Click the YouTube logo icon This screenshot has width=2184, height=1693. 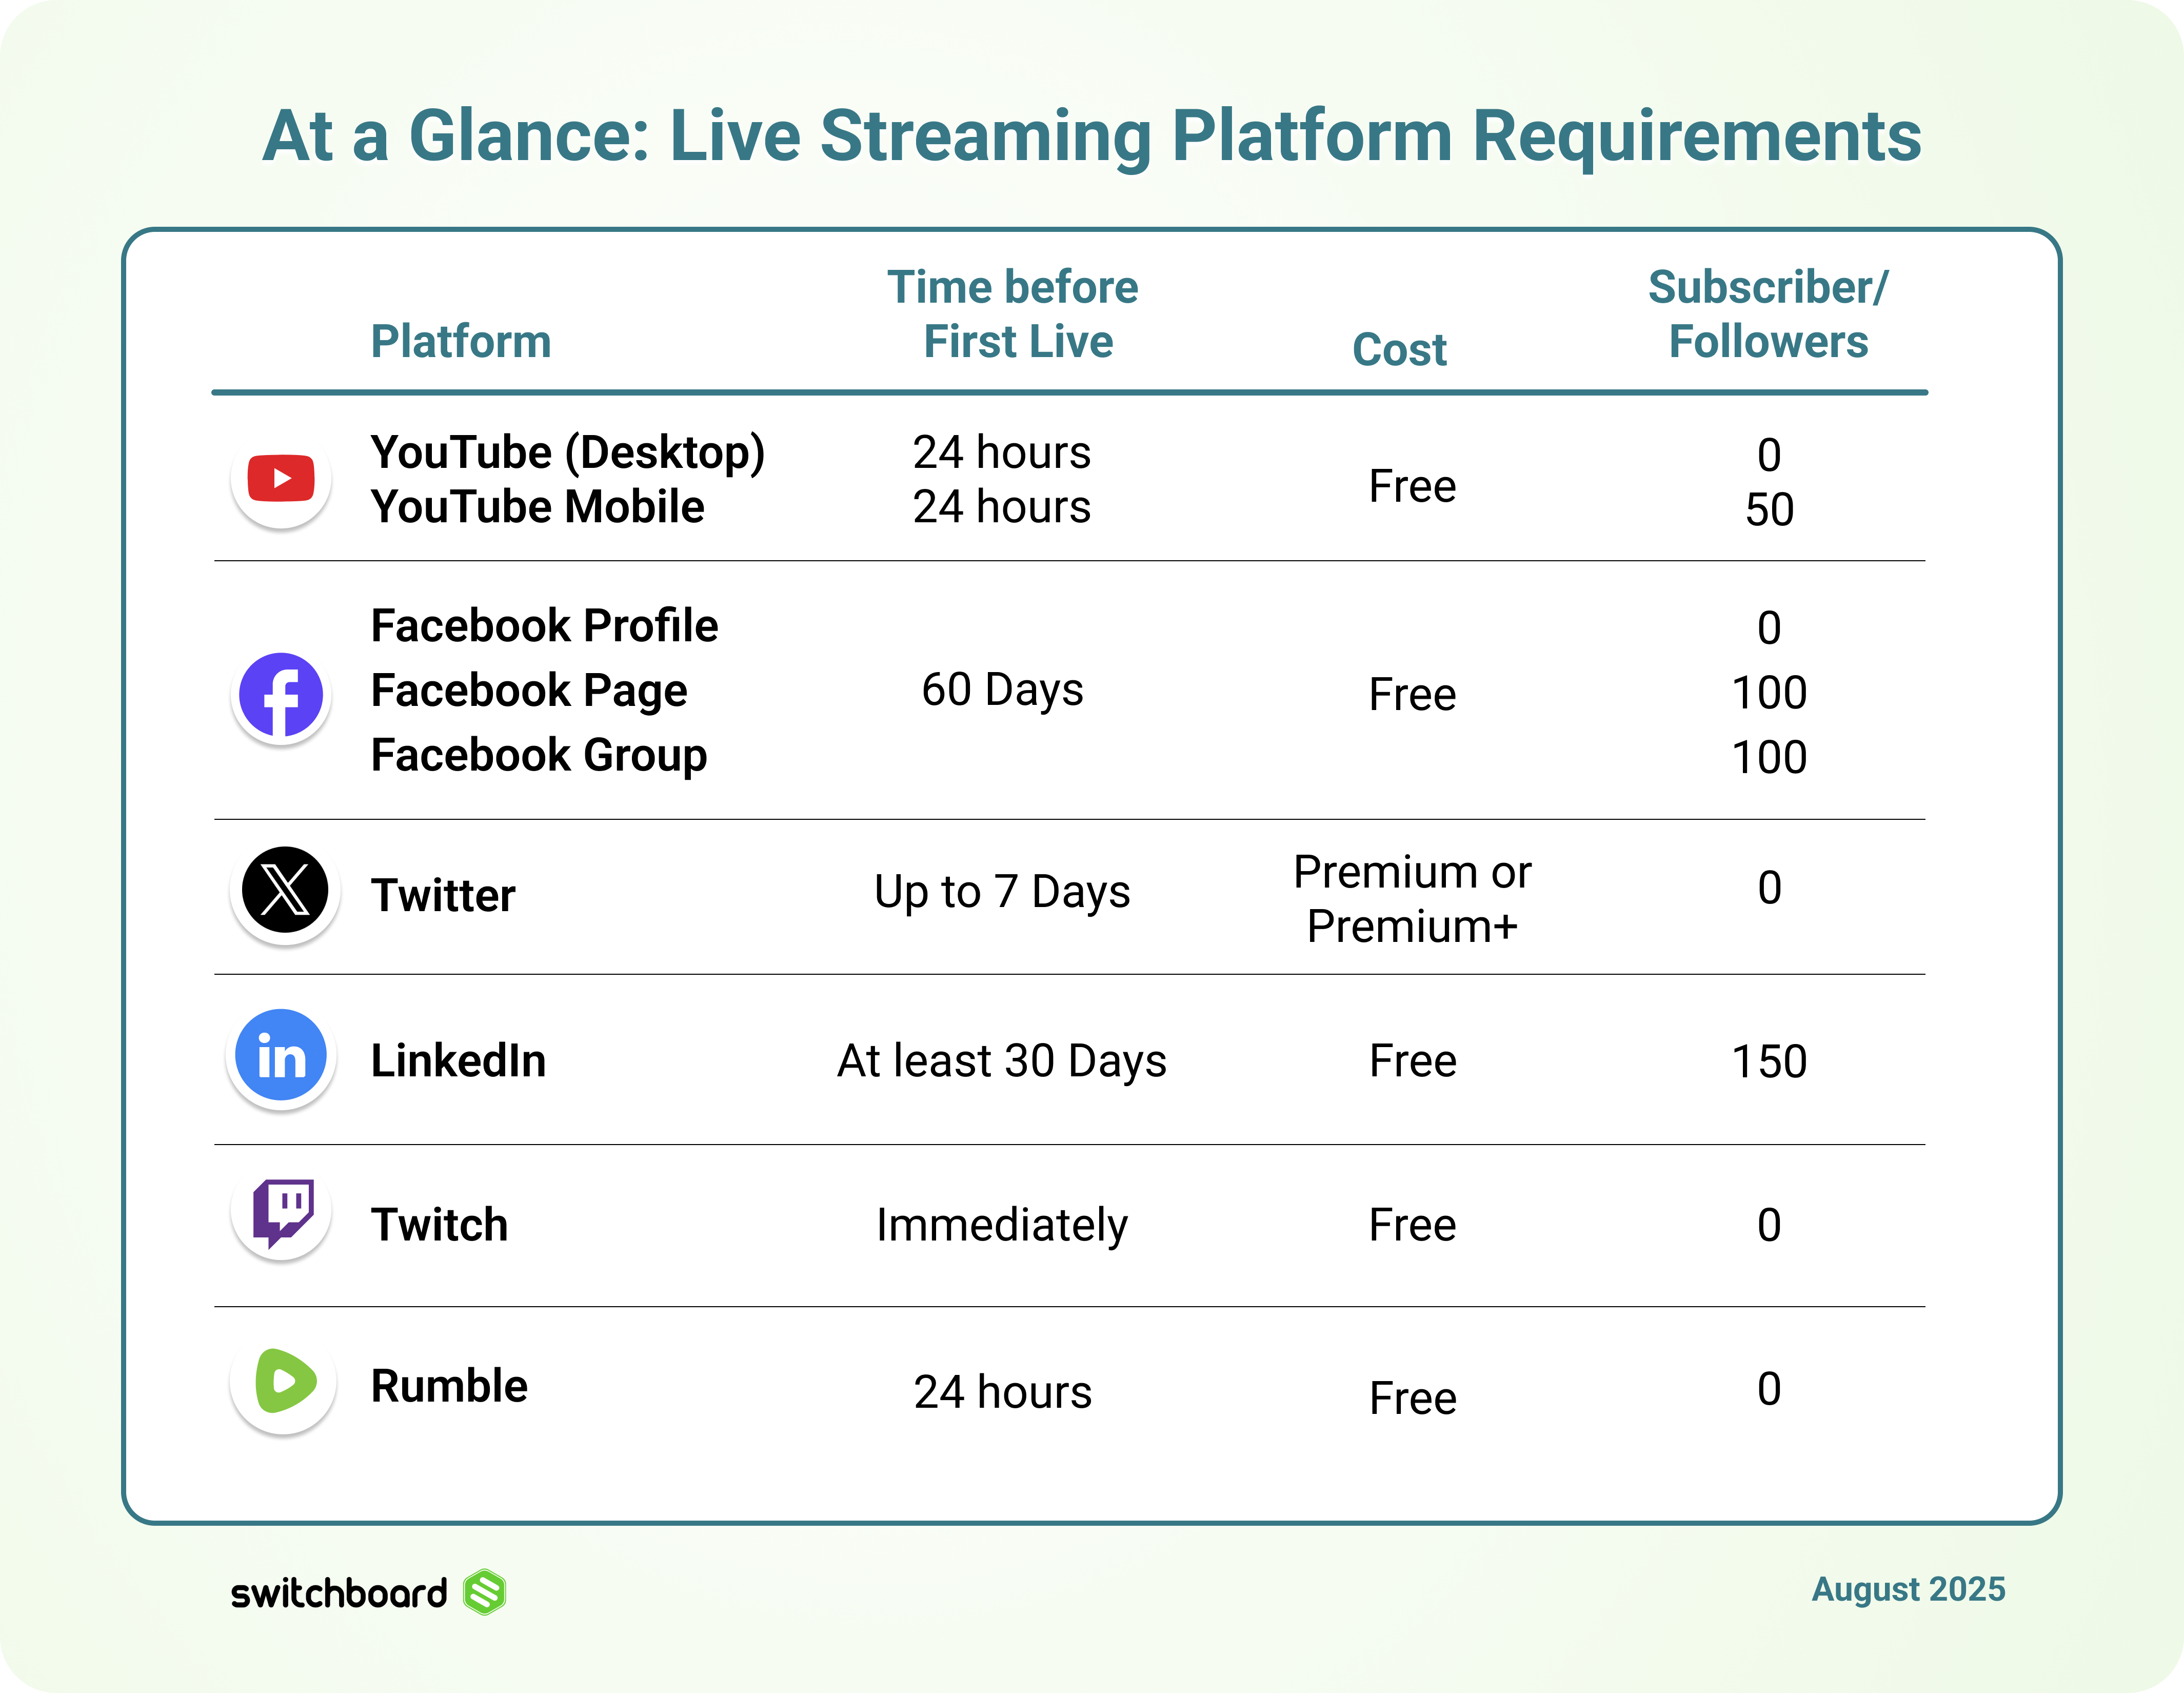click(281, 478)
